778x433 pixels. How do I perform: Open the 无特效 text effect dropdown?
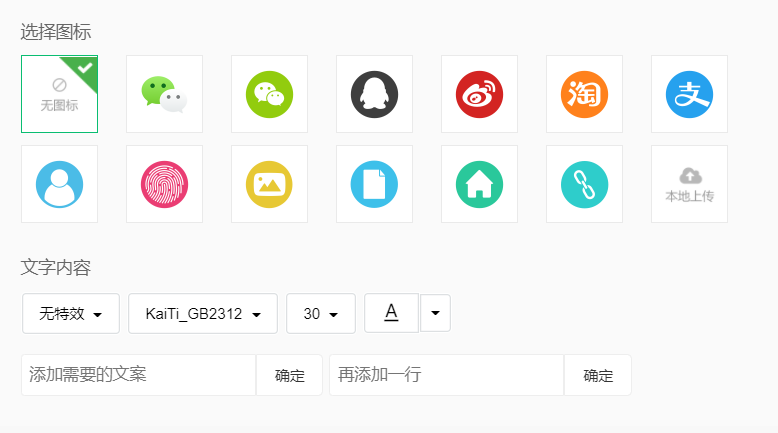pos(71,313)
